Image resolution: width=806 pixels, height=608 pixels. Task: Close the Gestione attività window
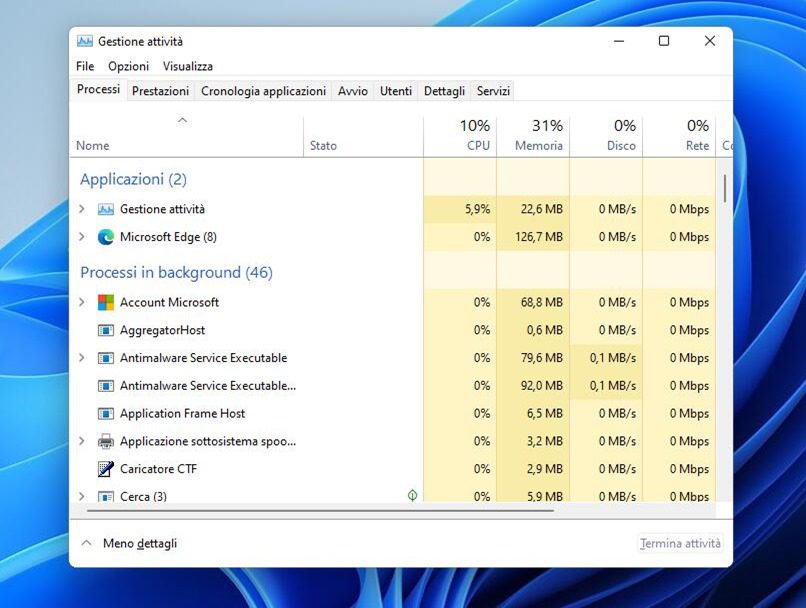click(x=710, y=41)
